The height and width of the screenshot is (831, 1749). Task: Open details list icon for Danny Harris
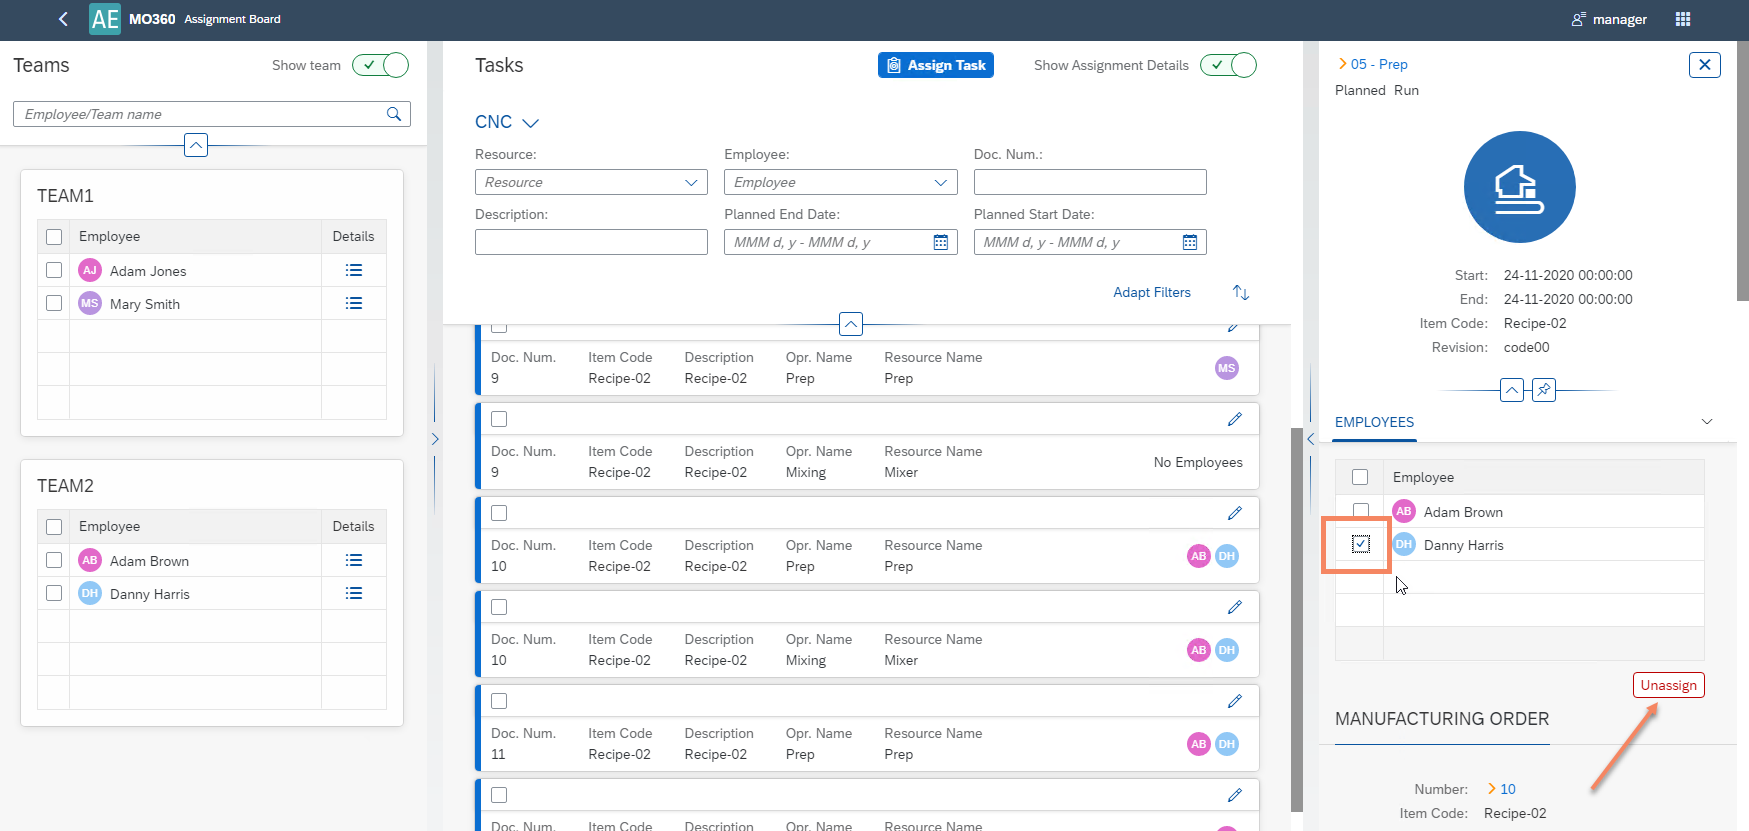(x=353, y=594)
